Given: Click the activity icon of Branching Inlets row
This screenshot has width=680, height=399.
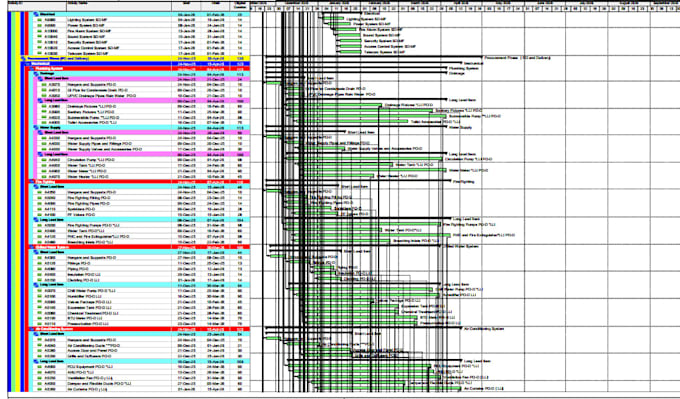Looking at the screenshot, I should click(39, 242).
